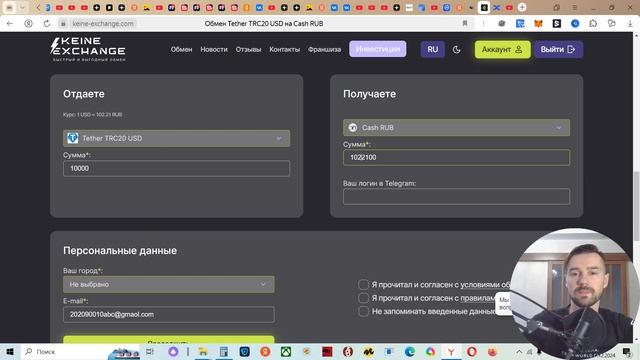Image resolution: width=640 pixels, height=360 pixels.
Task: Open the Обмен menu item
Action: (x=181, y=49)
